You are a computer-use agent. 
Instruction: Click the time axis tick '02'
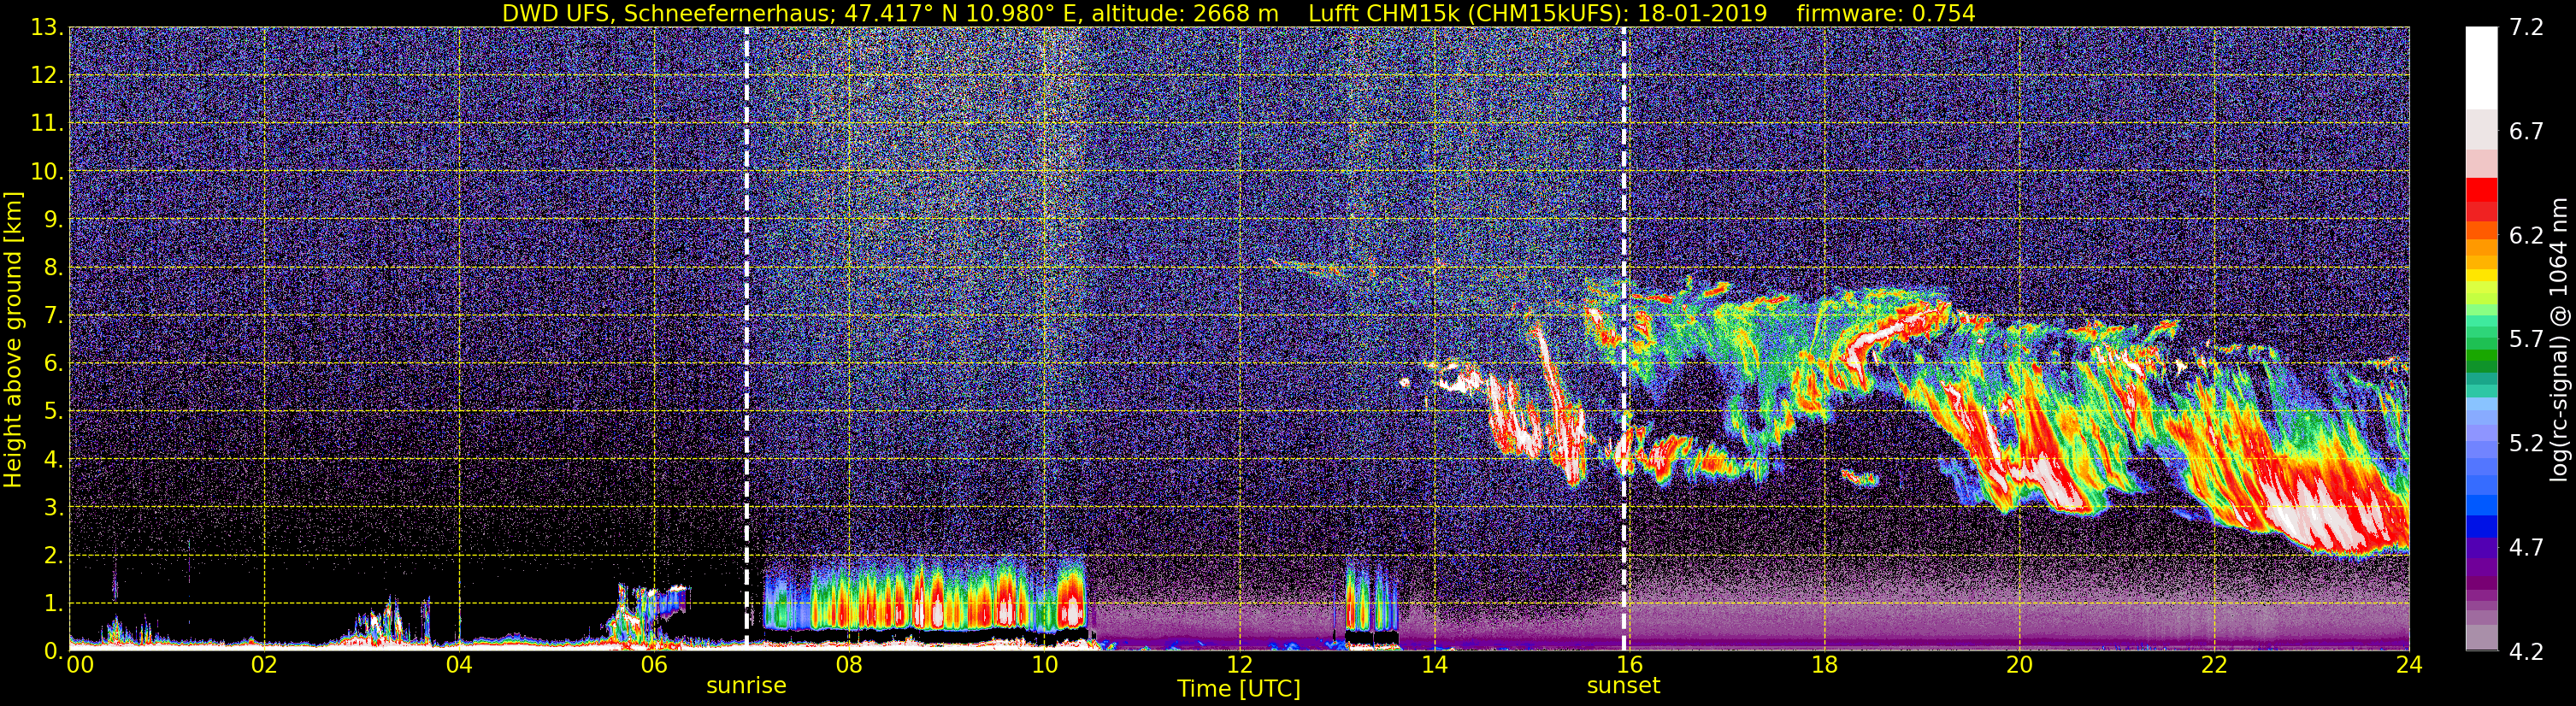click(264, 666)
